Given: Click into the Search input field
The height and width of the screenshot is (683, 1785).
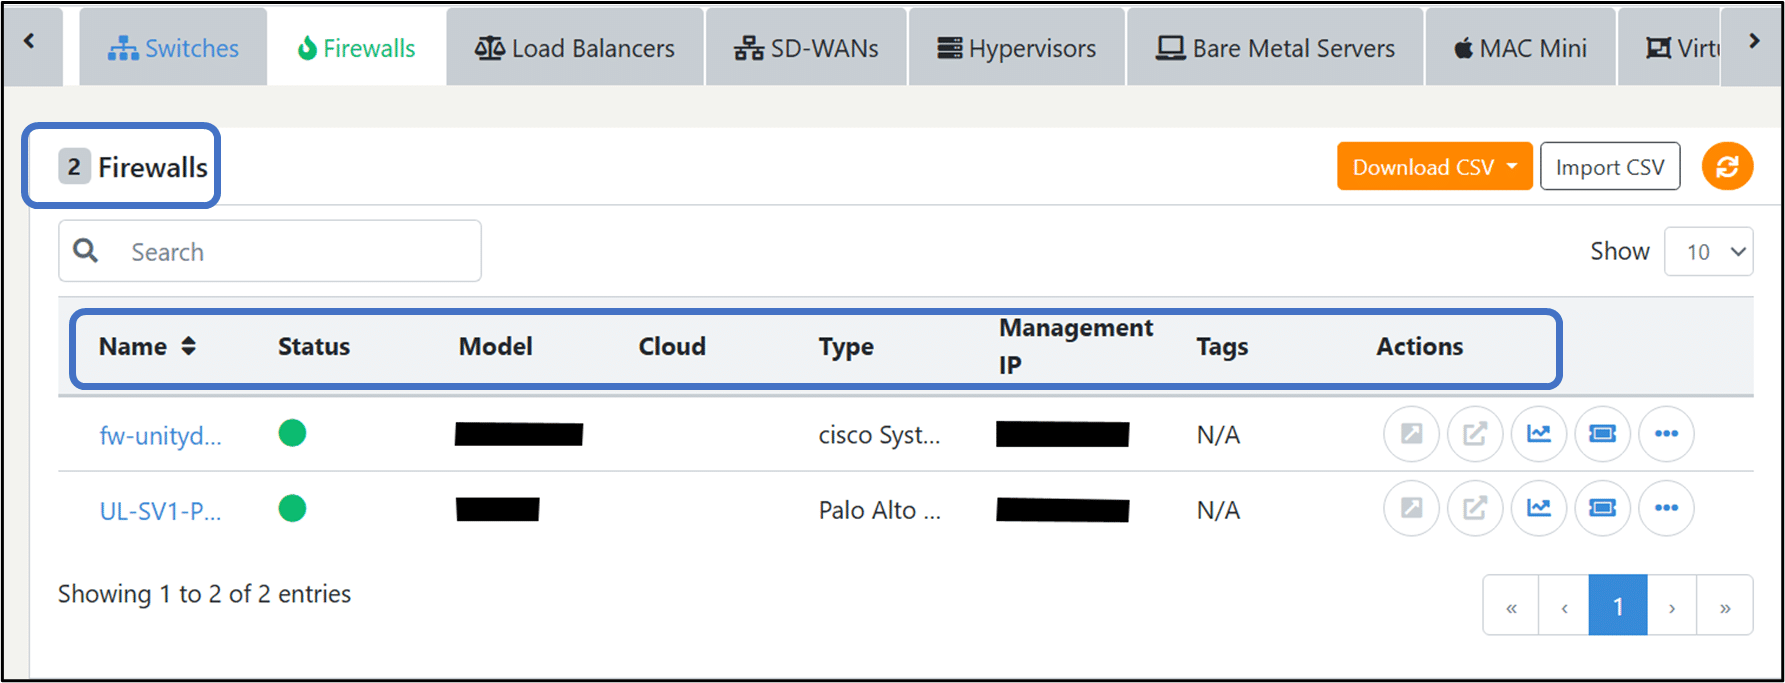Looking at the screenshot, I should 270,251.
